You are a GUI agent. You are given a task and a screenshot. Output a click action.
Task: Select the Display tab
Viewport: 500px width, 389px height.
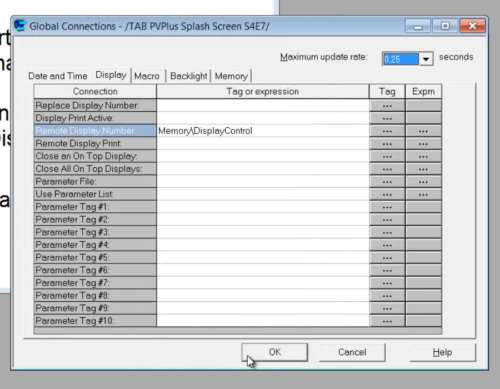coord(111,75)
